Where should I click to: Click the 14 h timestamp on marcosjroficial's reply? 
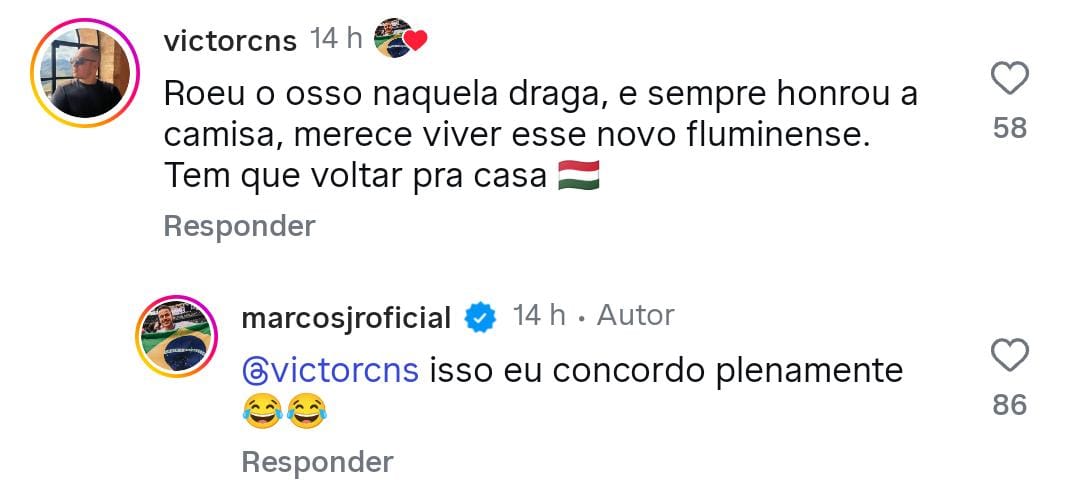tap(539, 317)
